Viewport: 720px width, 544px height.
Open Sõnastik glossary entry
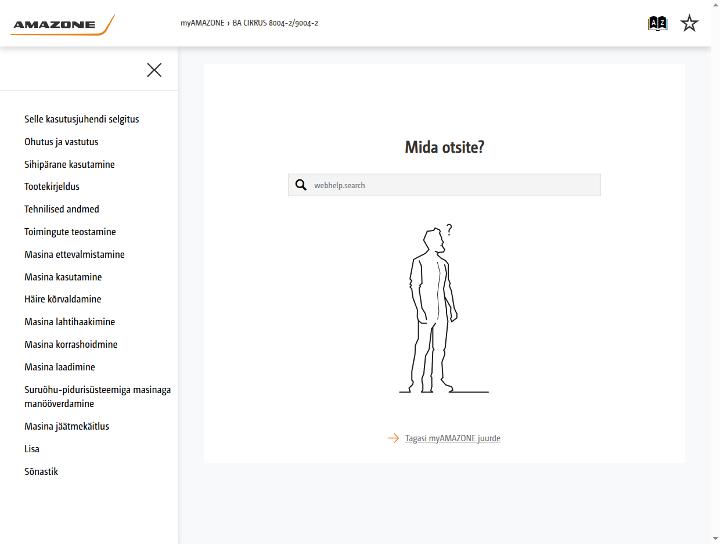(41, 471)
